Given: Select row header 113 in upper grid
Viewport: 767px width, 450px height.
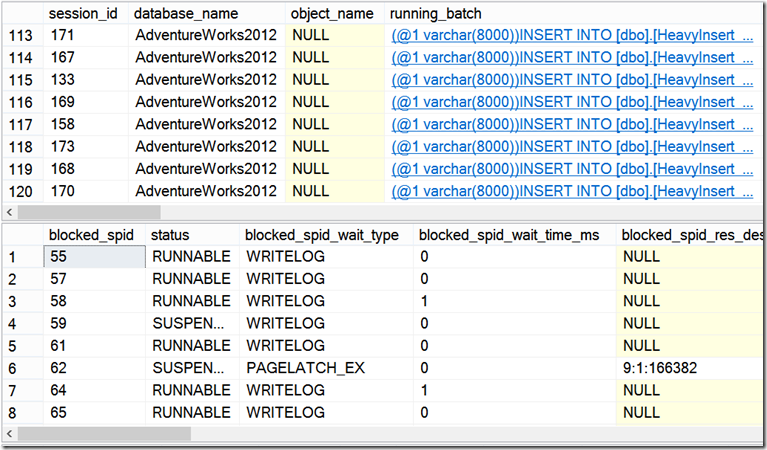Looking at the screenshot, I should (x=23, y=35).
